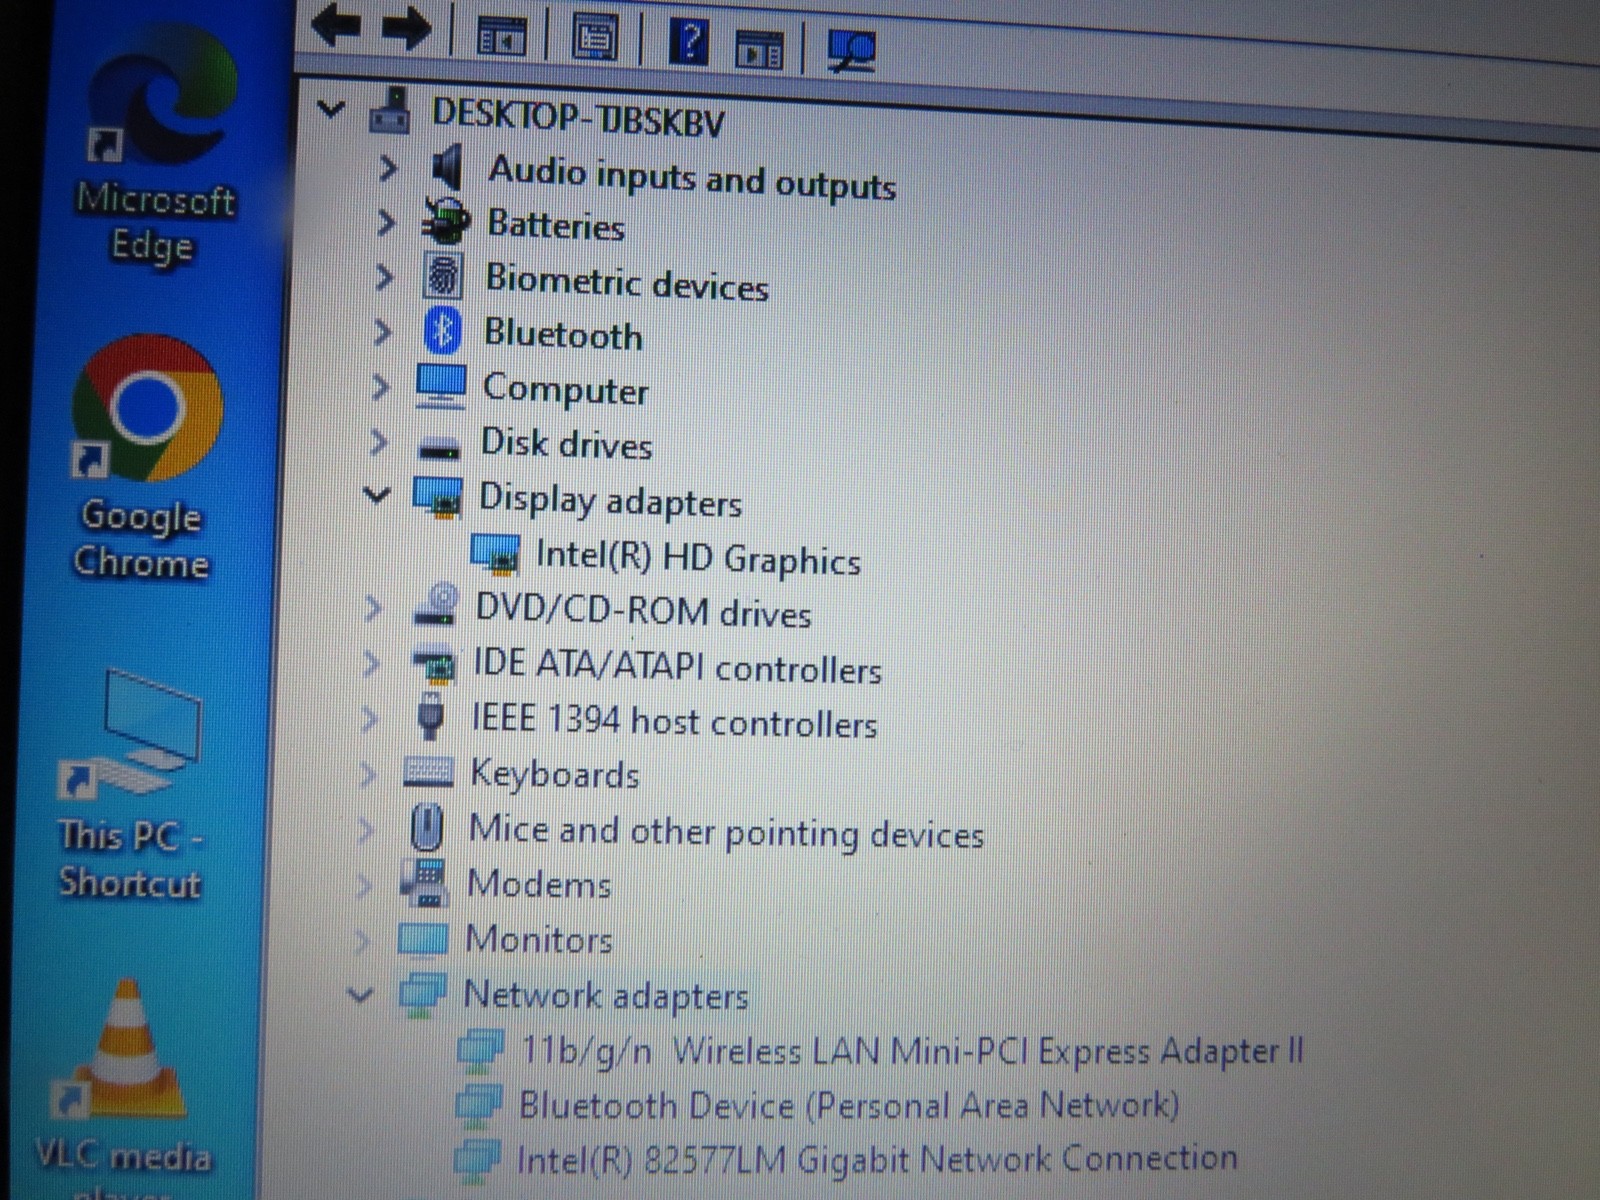Open Properties toolbar icon

click(594, 39)
